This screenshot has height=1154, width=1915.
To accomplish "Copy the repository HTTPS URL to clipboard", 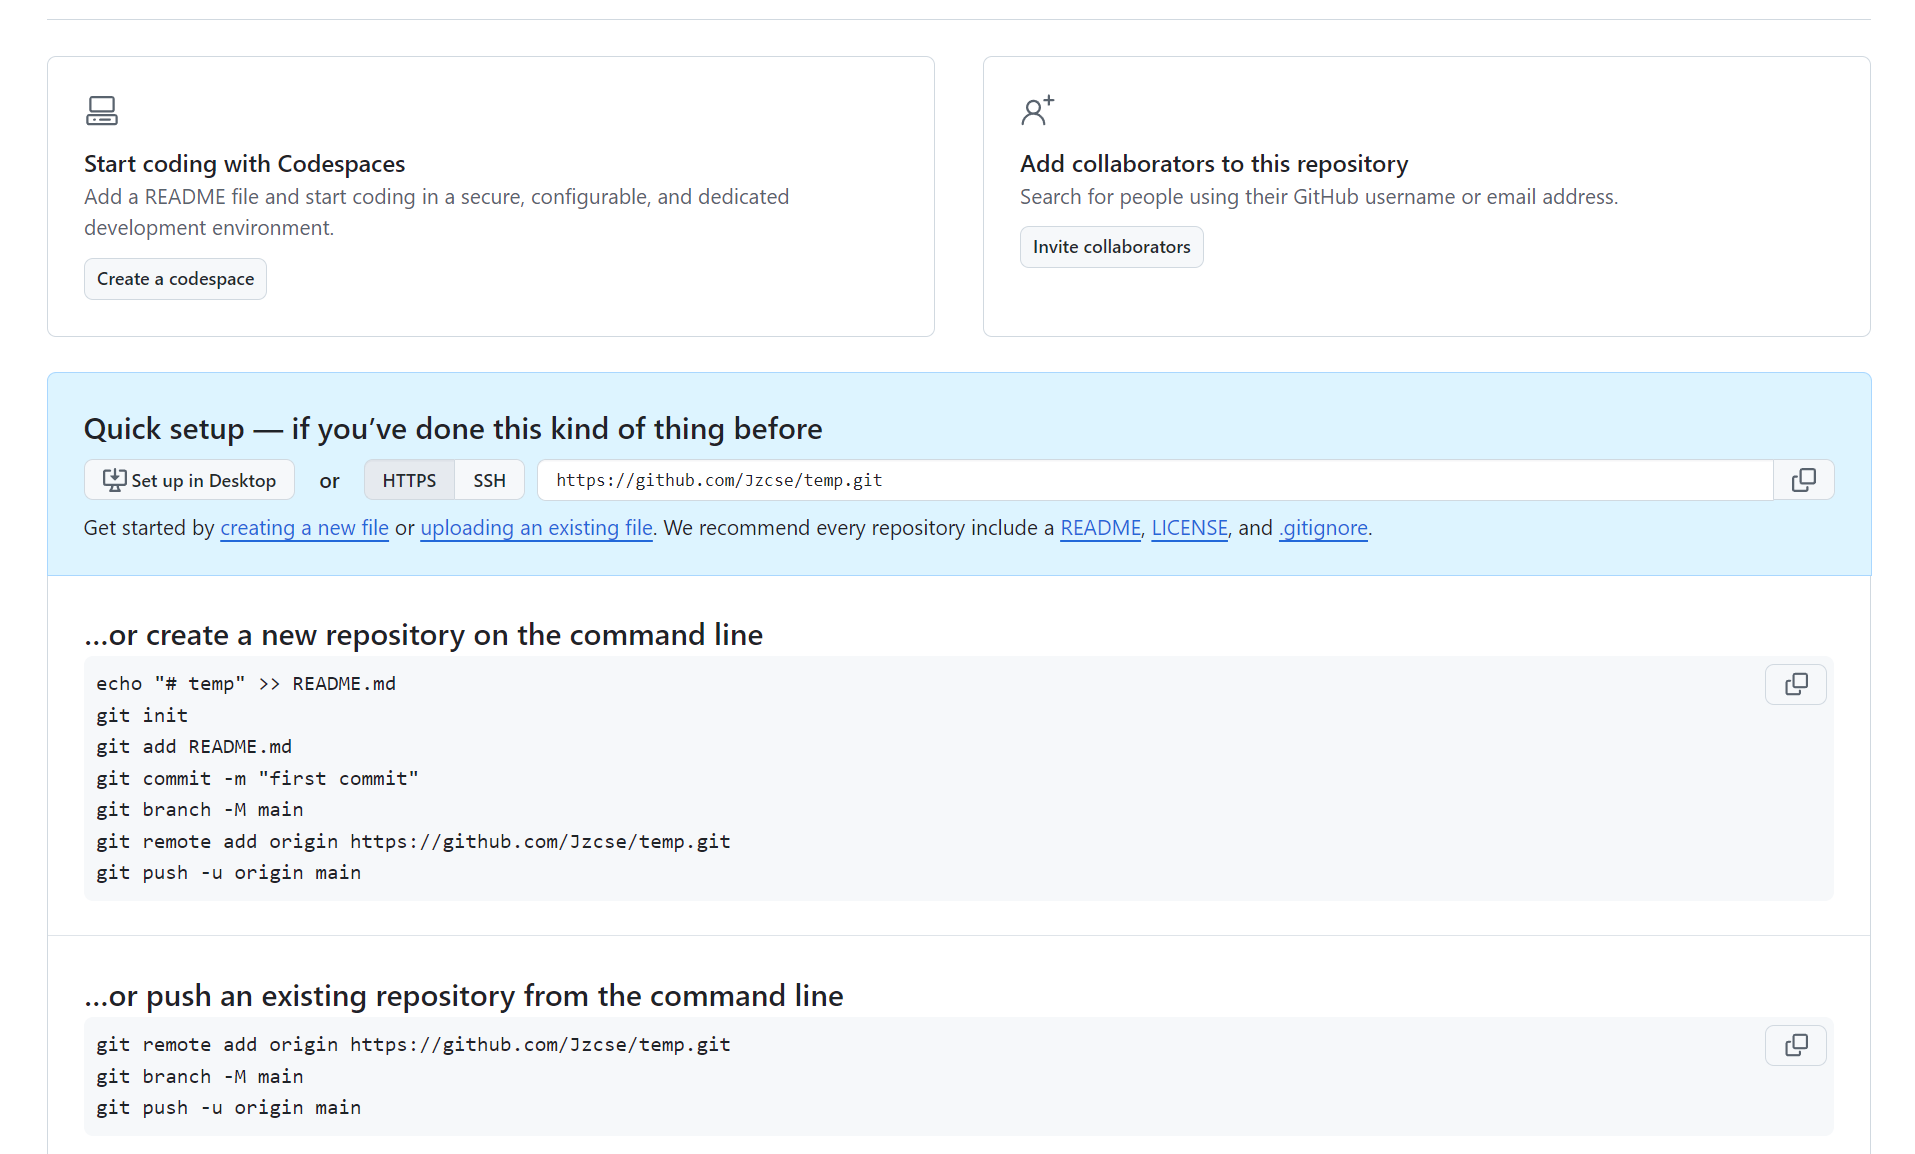I will (1803, 480).
